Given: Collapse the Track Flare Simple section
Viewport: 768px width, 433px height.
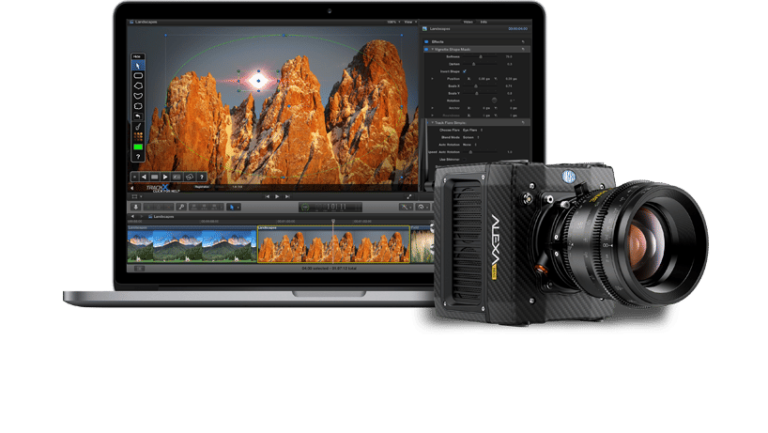Looking at the screenshot, I should pos(432,123).
